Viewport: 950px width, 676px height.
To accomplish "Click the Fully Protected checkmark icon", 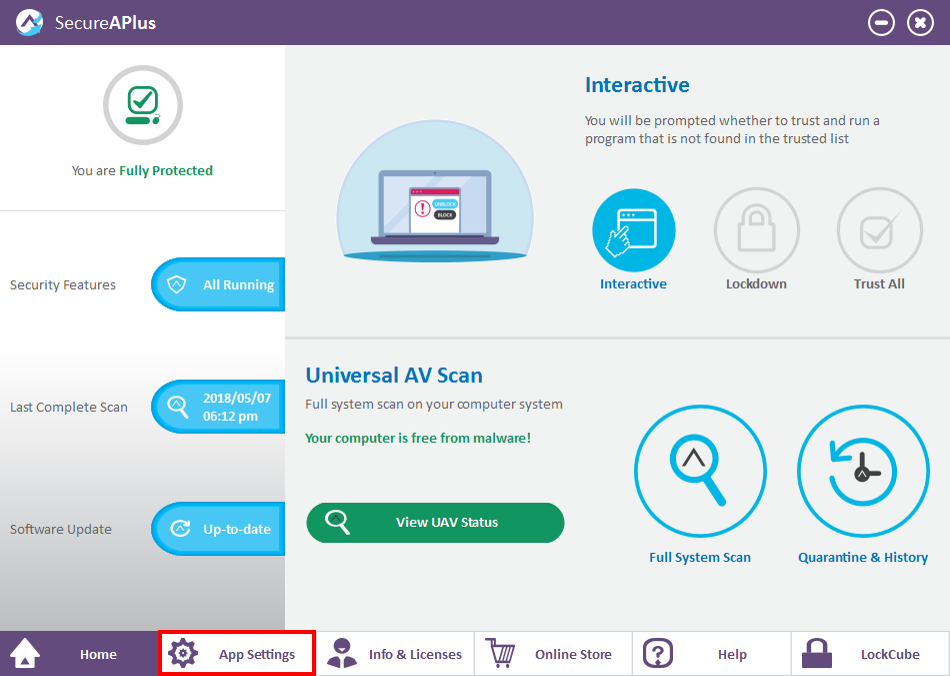I will (142, 105).
